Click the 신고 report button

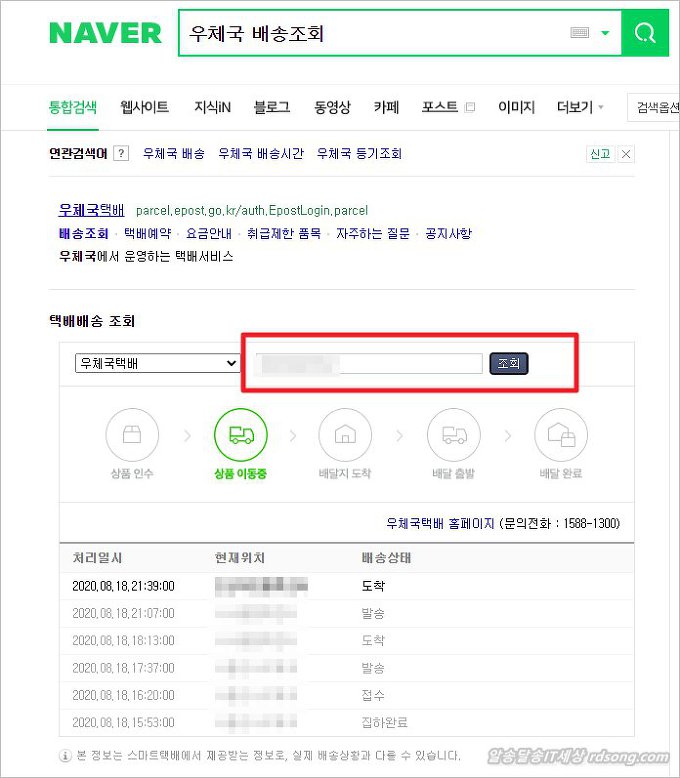coord(599,154)
